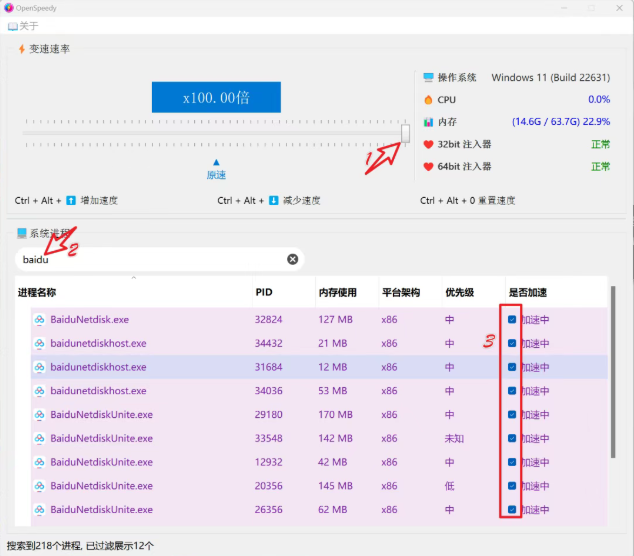The height and width of the screenshot is (556, 634).
Task: Click 64bit 注入器 status 正常
Action: (x=600, y=167)
